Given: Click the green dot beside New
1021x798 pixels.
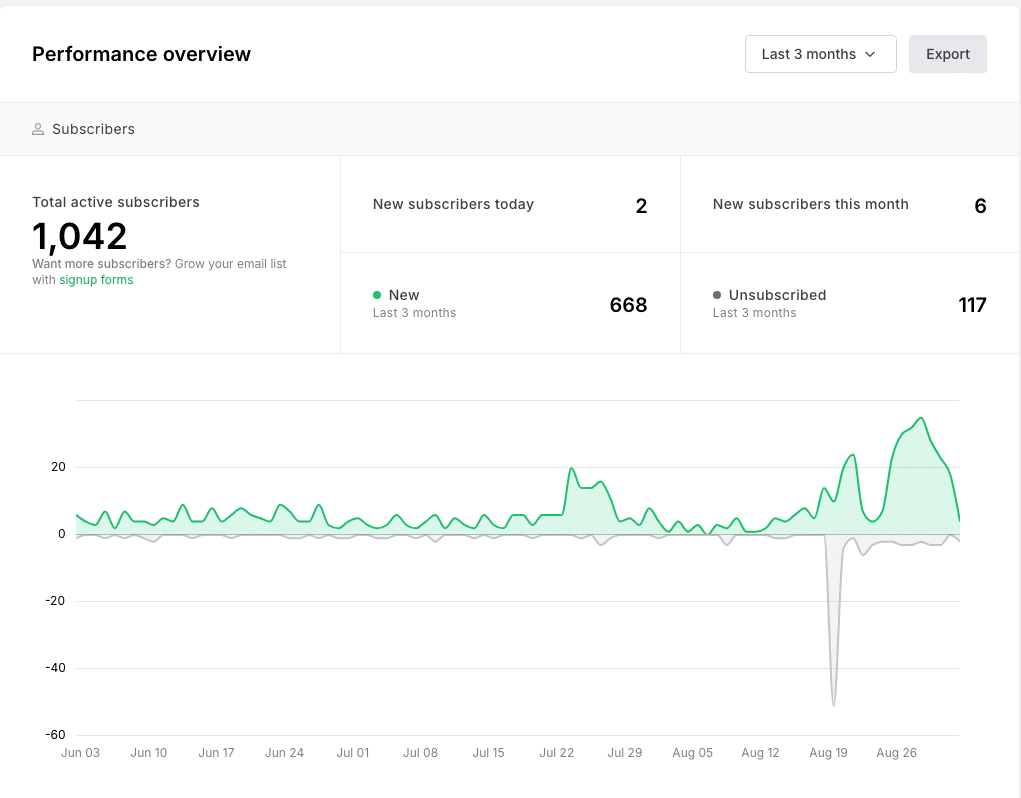Looking at the screenshot, I should click(x=377, y=295).
